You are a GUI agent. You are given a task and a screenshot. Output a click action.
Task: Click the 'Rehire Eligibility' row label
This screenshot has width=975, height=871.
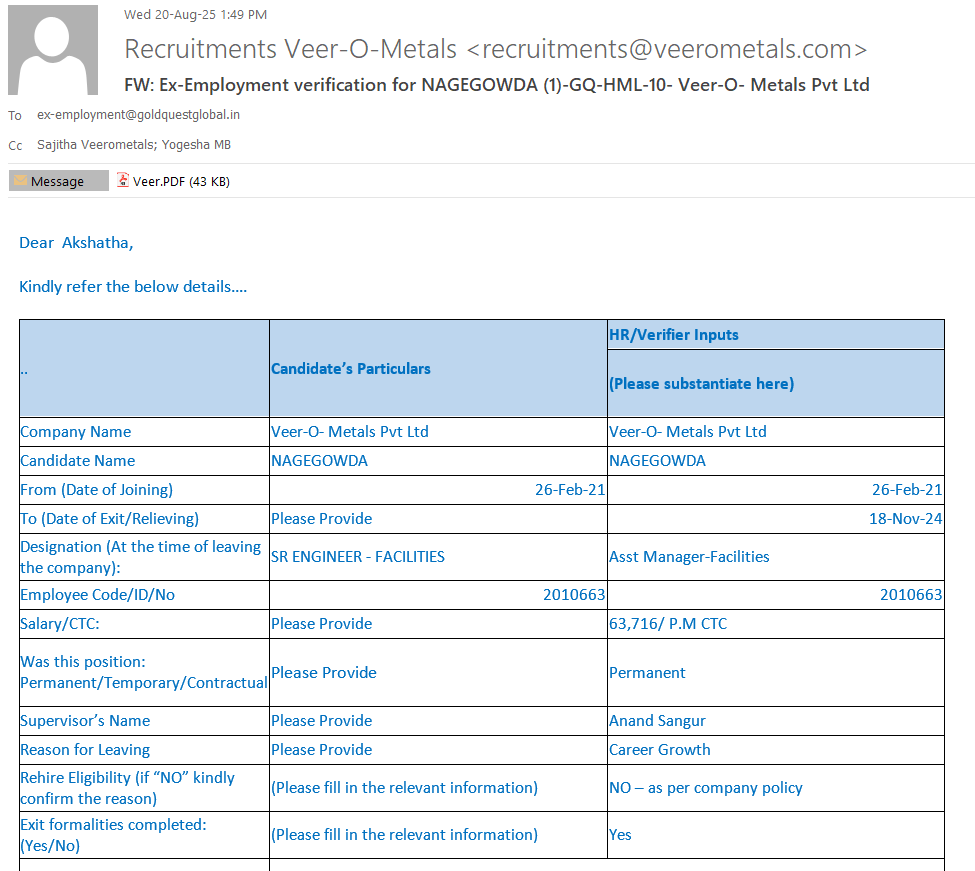pyautogui.click(x=127, y=788)
